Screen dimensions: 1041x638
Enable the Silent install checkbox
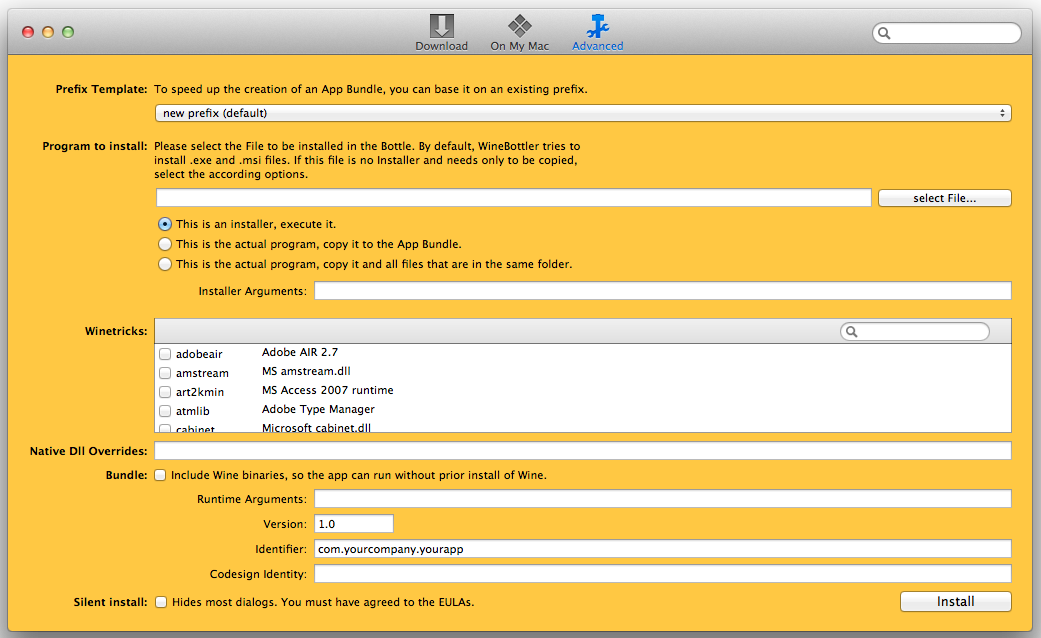point(161,602)
